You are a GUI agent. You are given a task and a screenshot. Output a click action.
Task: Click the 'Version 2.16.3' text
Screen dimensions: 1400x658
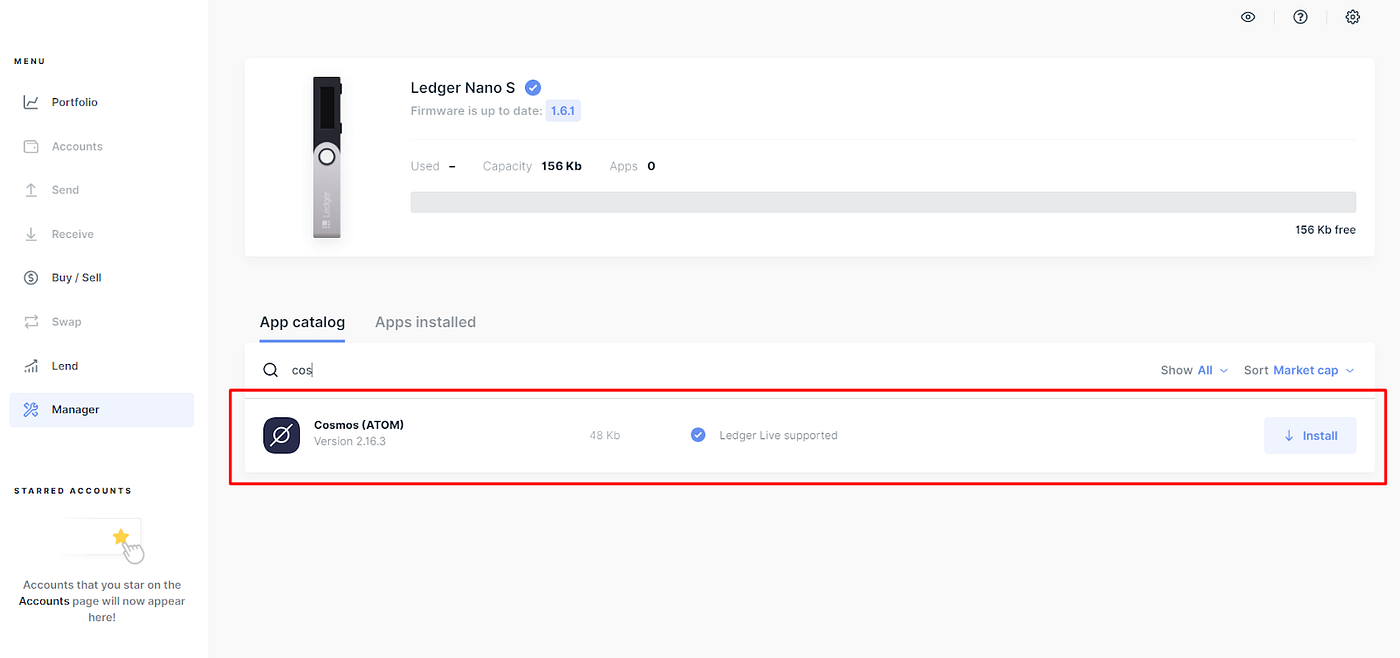(x=350, y=441)
